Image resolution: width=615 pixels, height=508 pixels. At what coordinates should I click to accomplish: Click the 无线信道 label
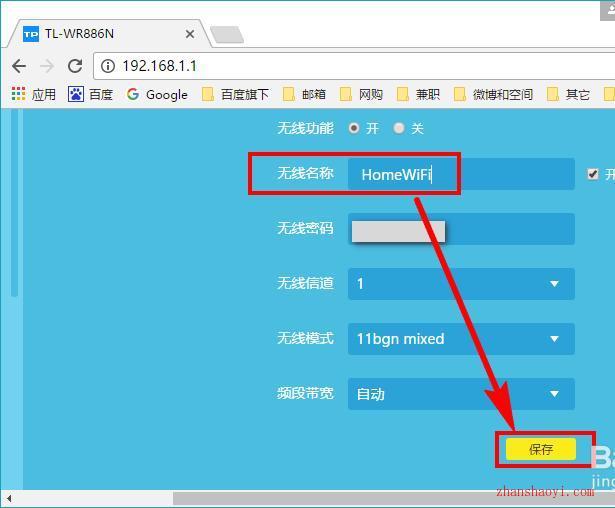point(305,283)
